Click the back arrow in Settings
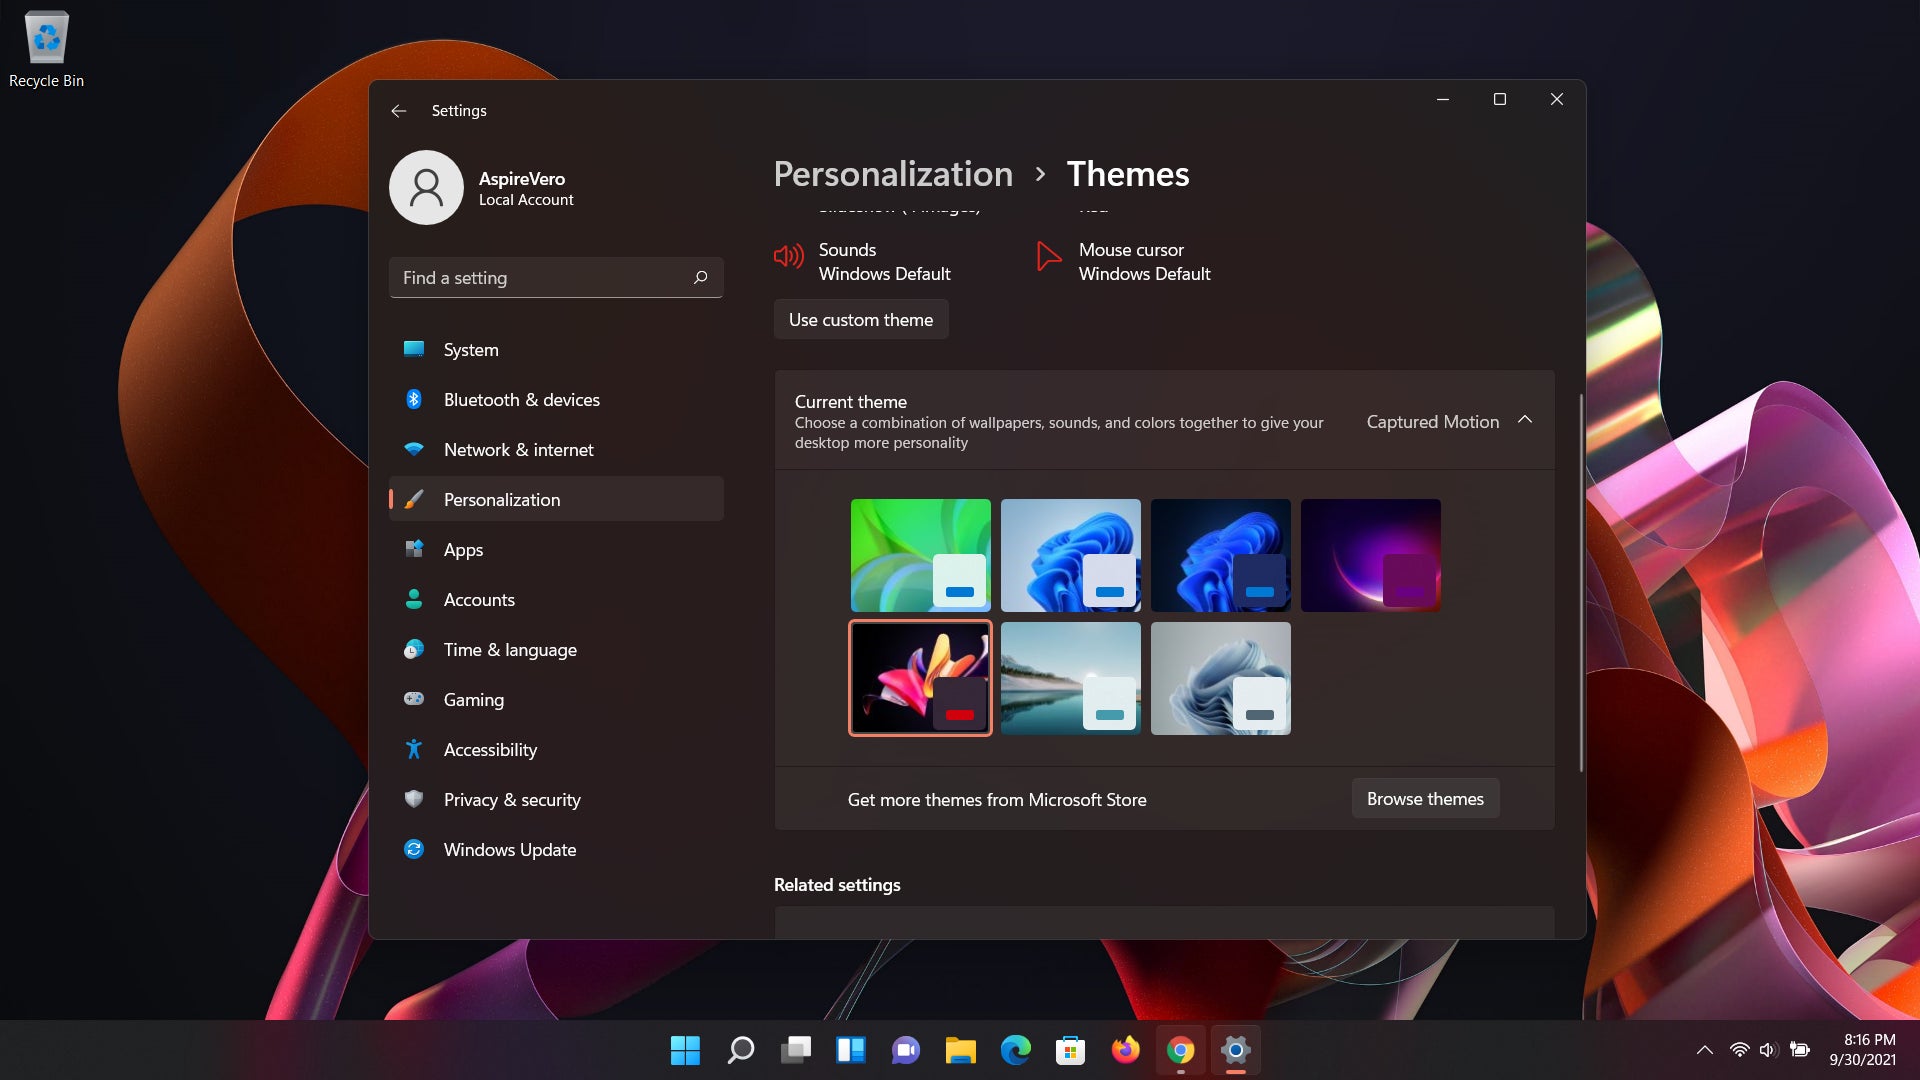 (x=398, y=111)
